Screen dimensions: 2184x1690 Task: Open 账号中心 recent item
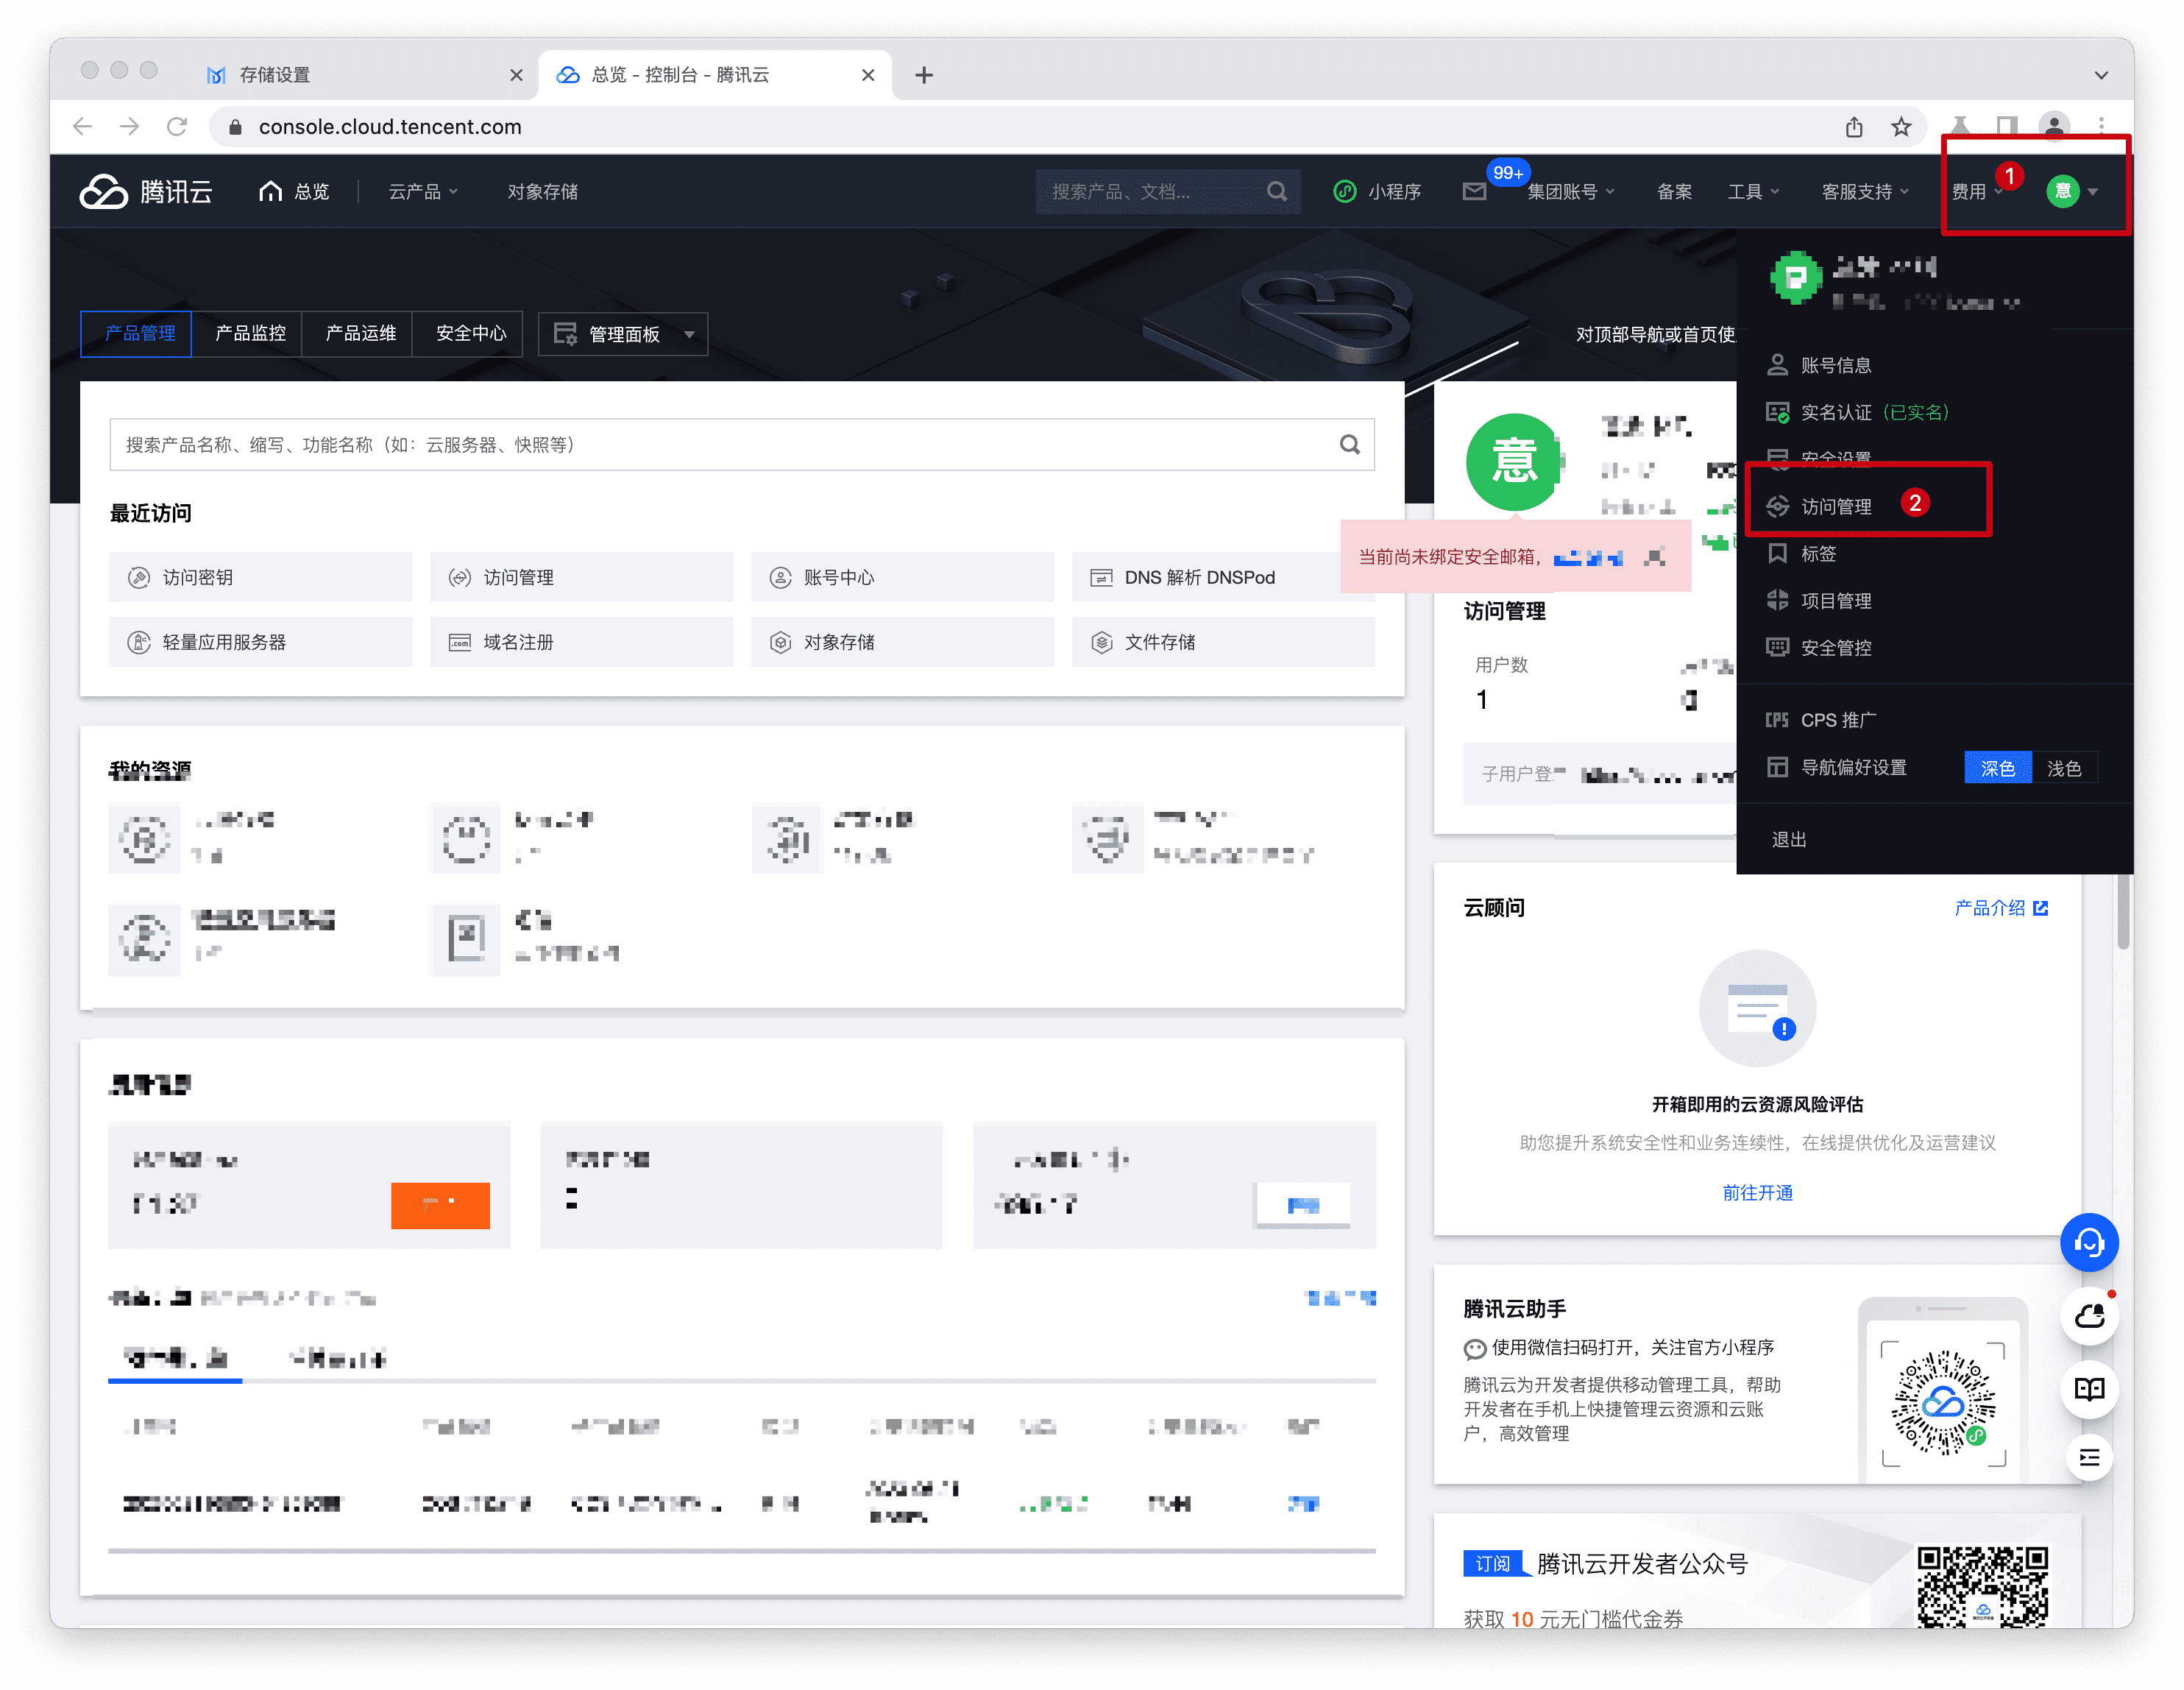point(902,577)
